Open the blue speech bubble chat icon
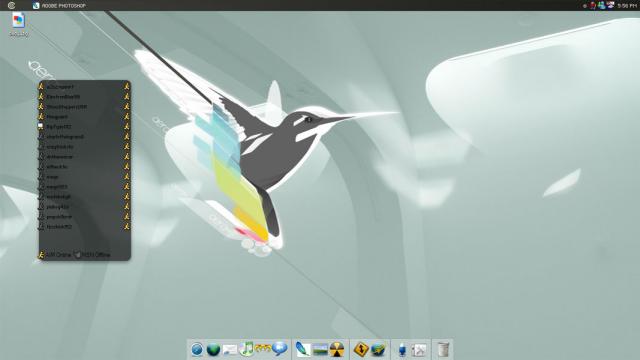Screen dimensions: 640x360 pos(280,349)
